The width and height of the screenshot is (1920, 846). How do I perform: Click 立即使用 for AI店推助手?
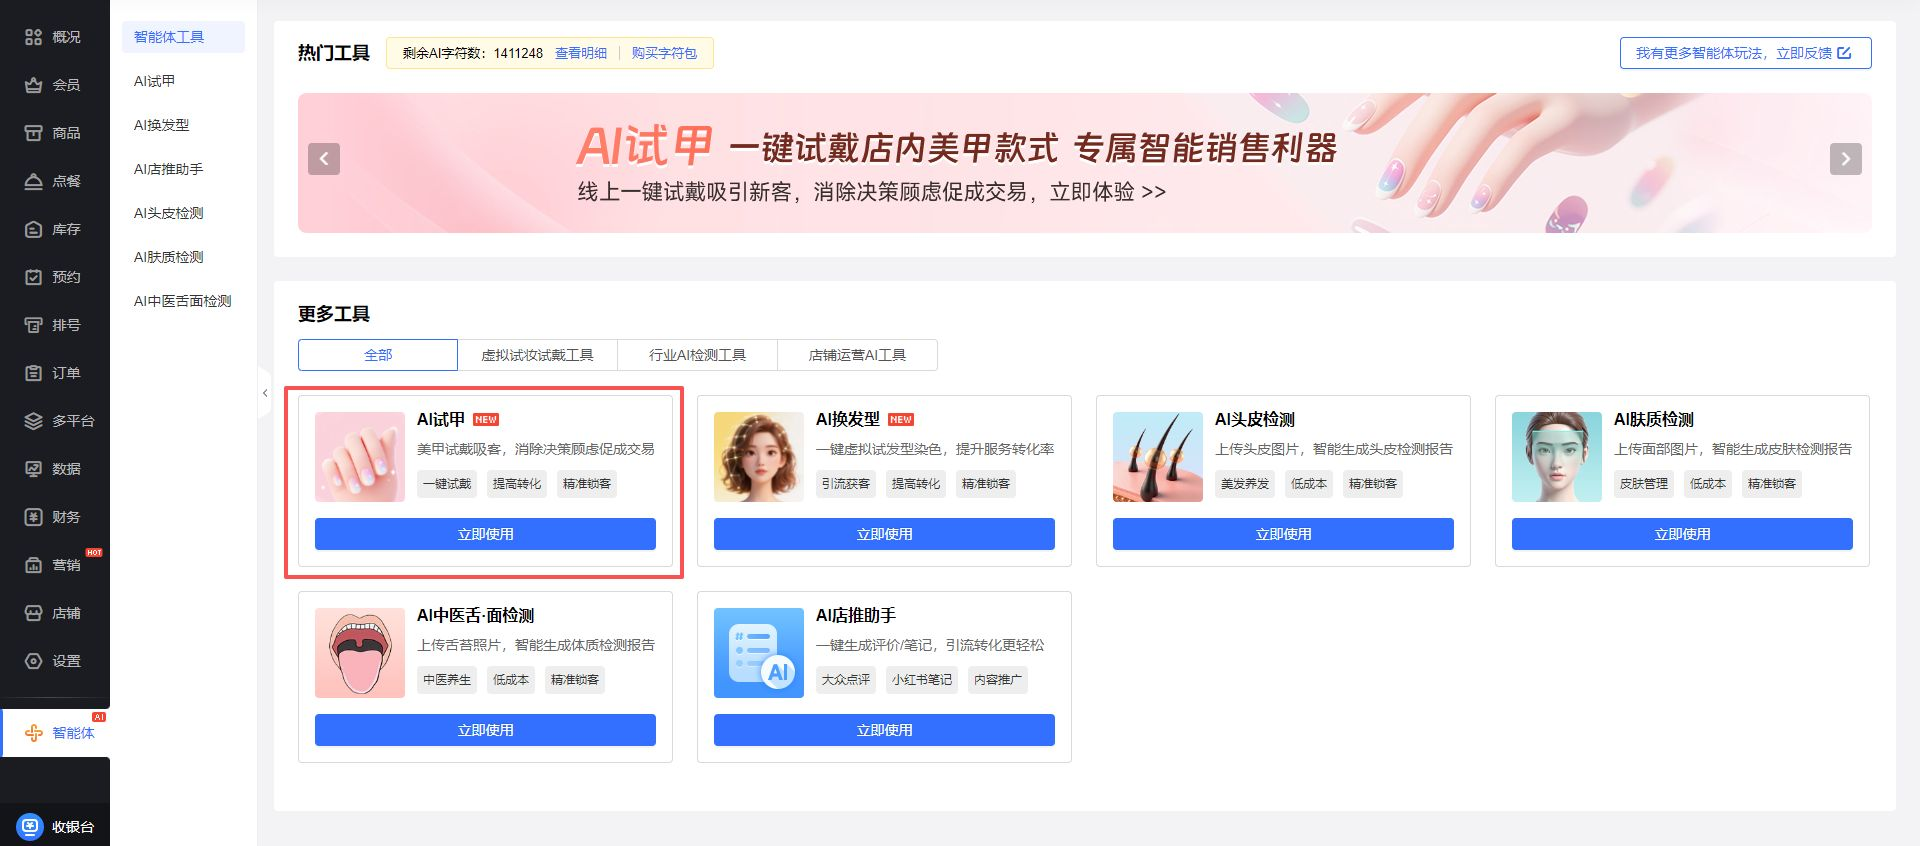884,730
